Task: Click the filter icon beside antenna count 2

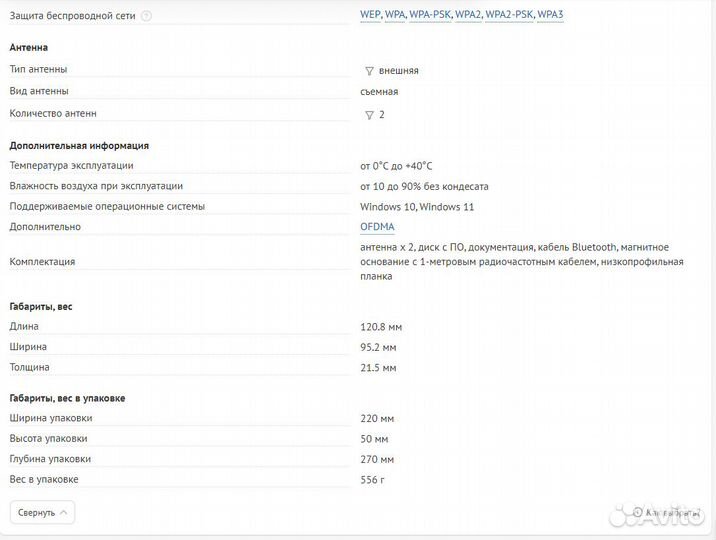Action: 369,115
